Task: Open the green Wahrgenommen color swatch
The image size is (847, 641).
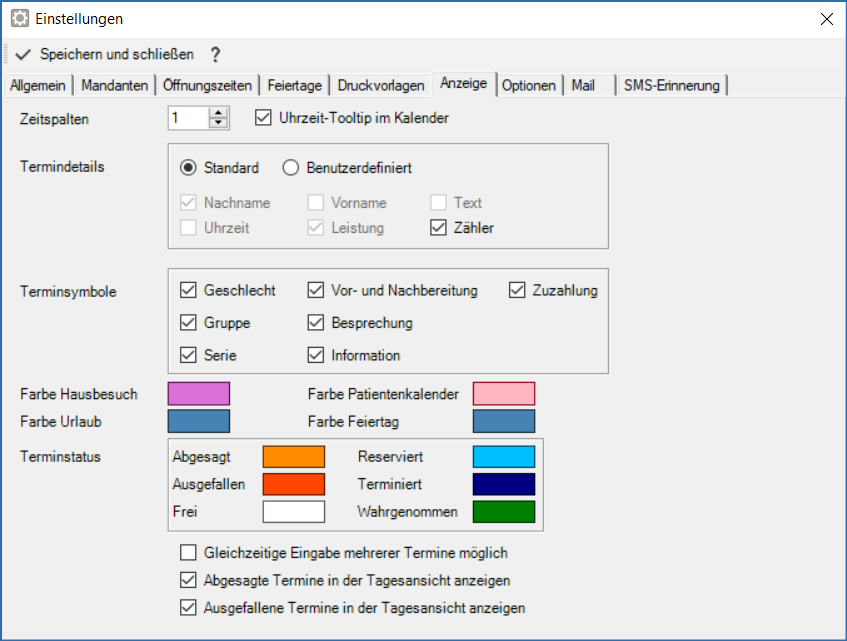Action: [x=504, y=512]
